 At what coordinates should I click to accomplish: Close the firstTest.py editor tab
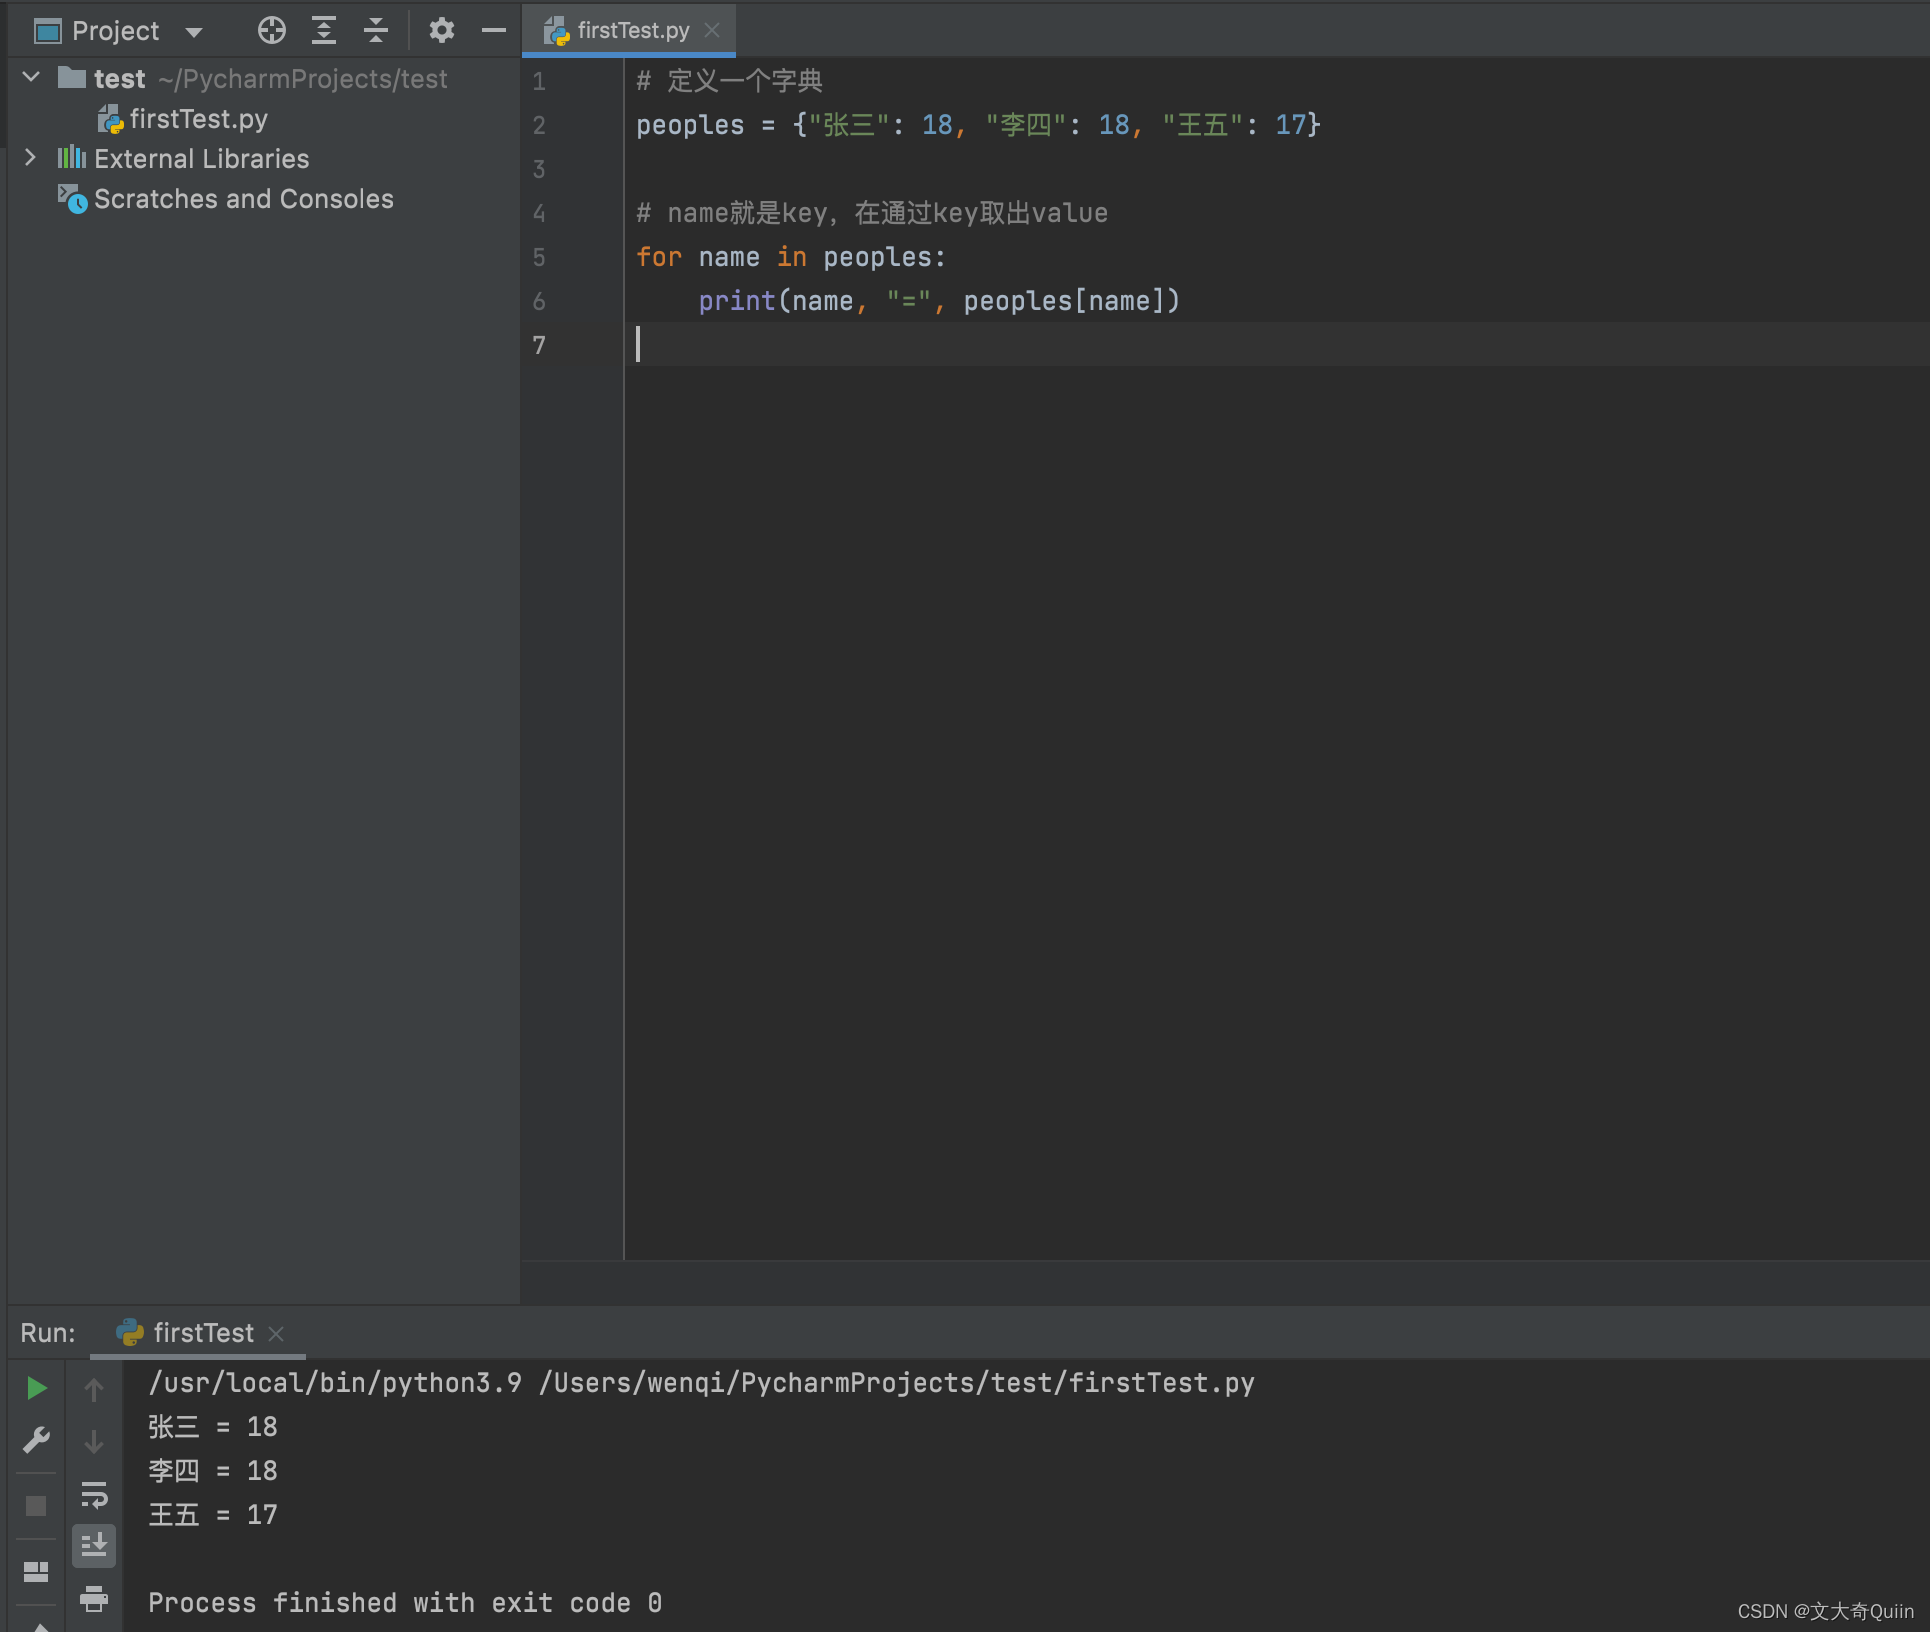[x=712, y=31]
